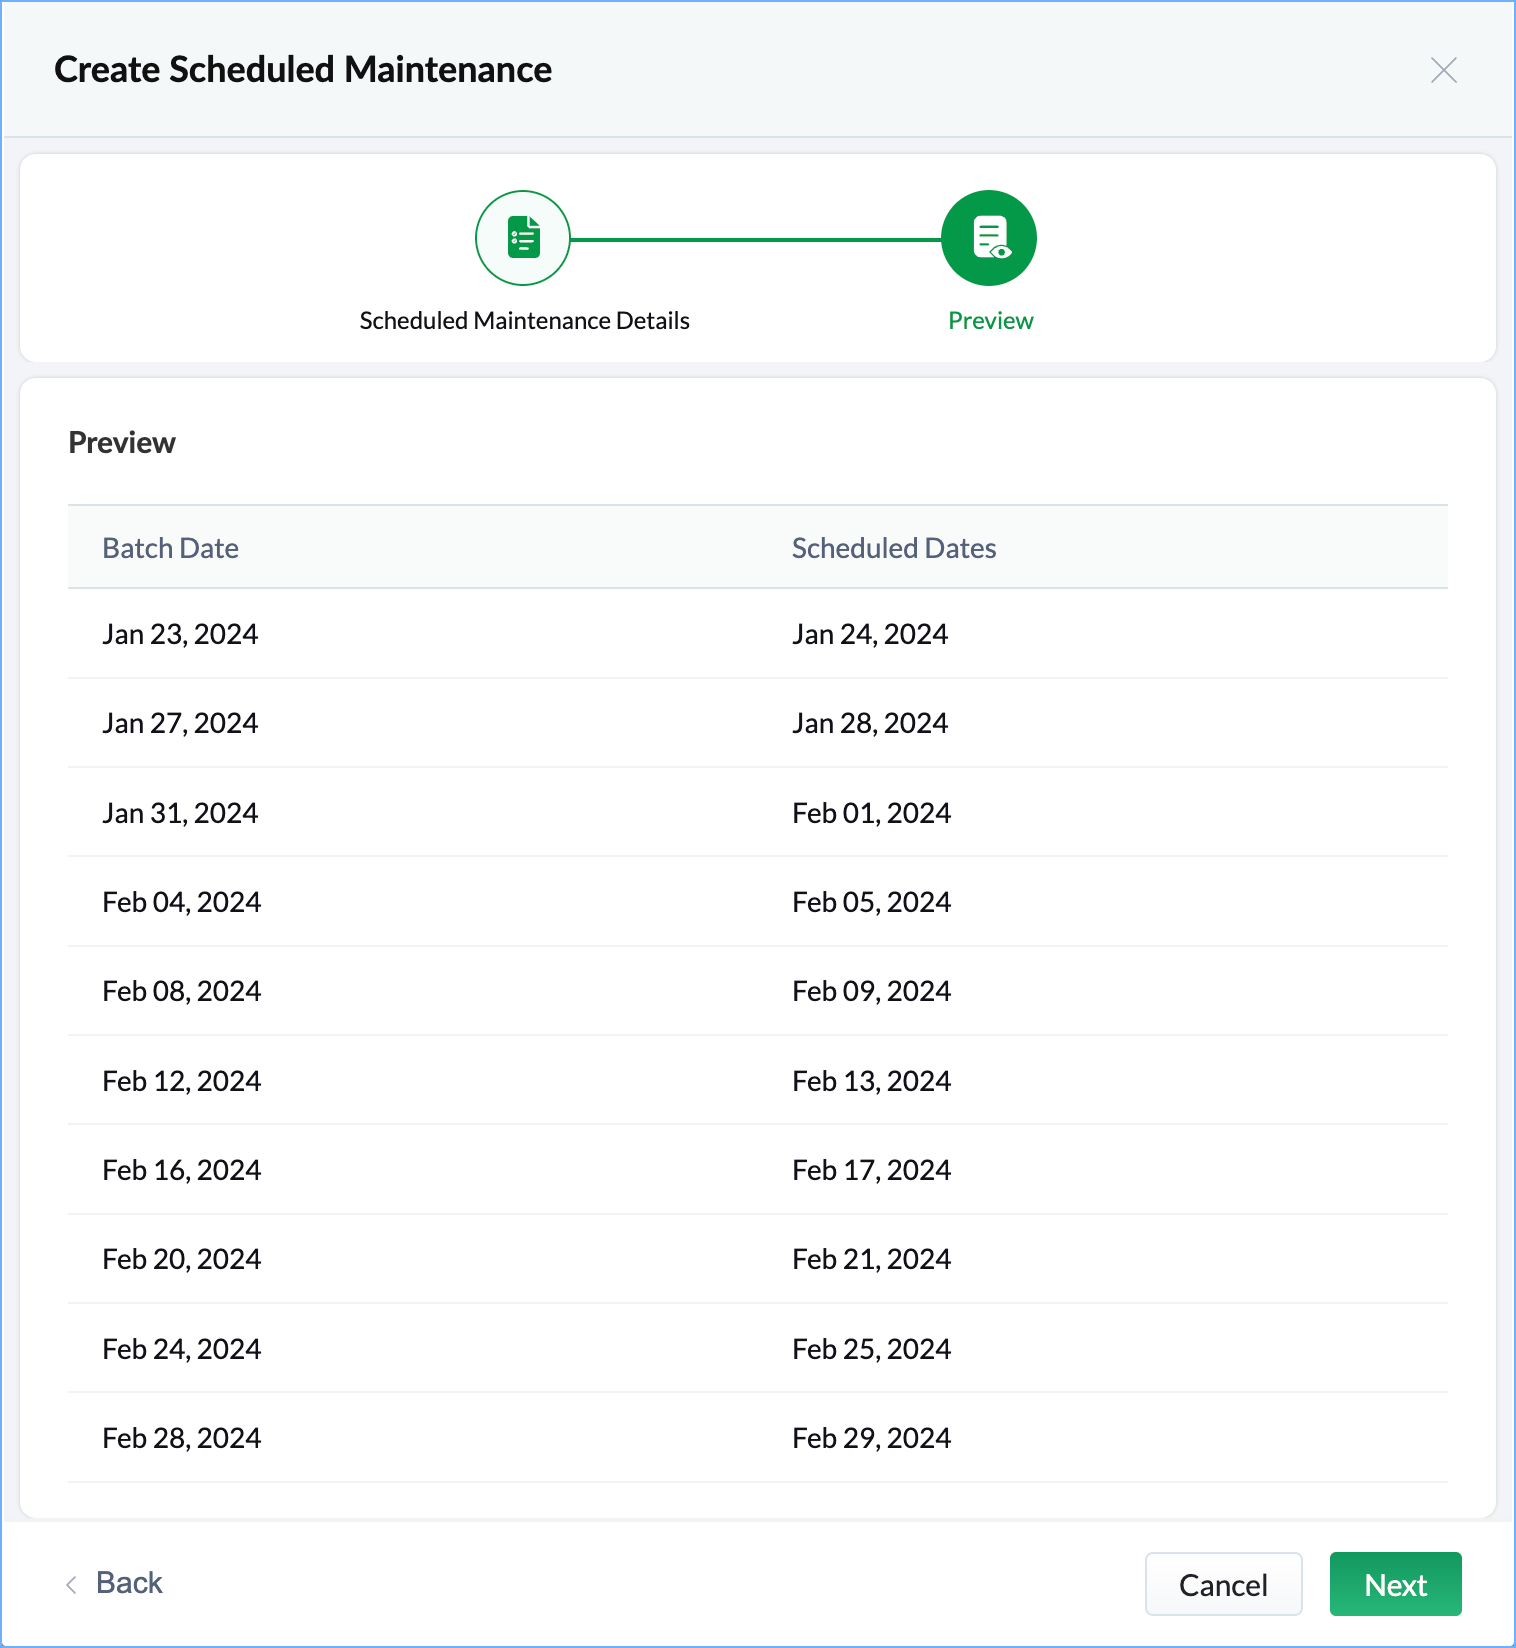The height and width of the screenshot is (1648, 1516).
Task: Click the Scheduled Dates column header
Action: click(893, 548)
